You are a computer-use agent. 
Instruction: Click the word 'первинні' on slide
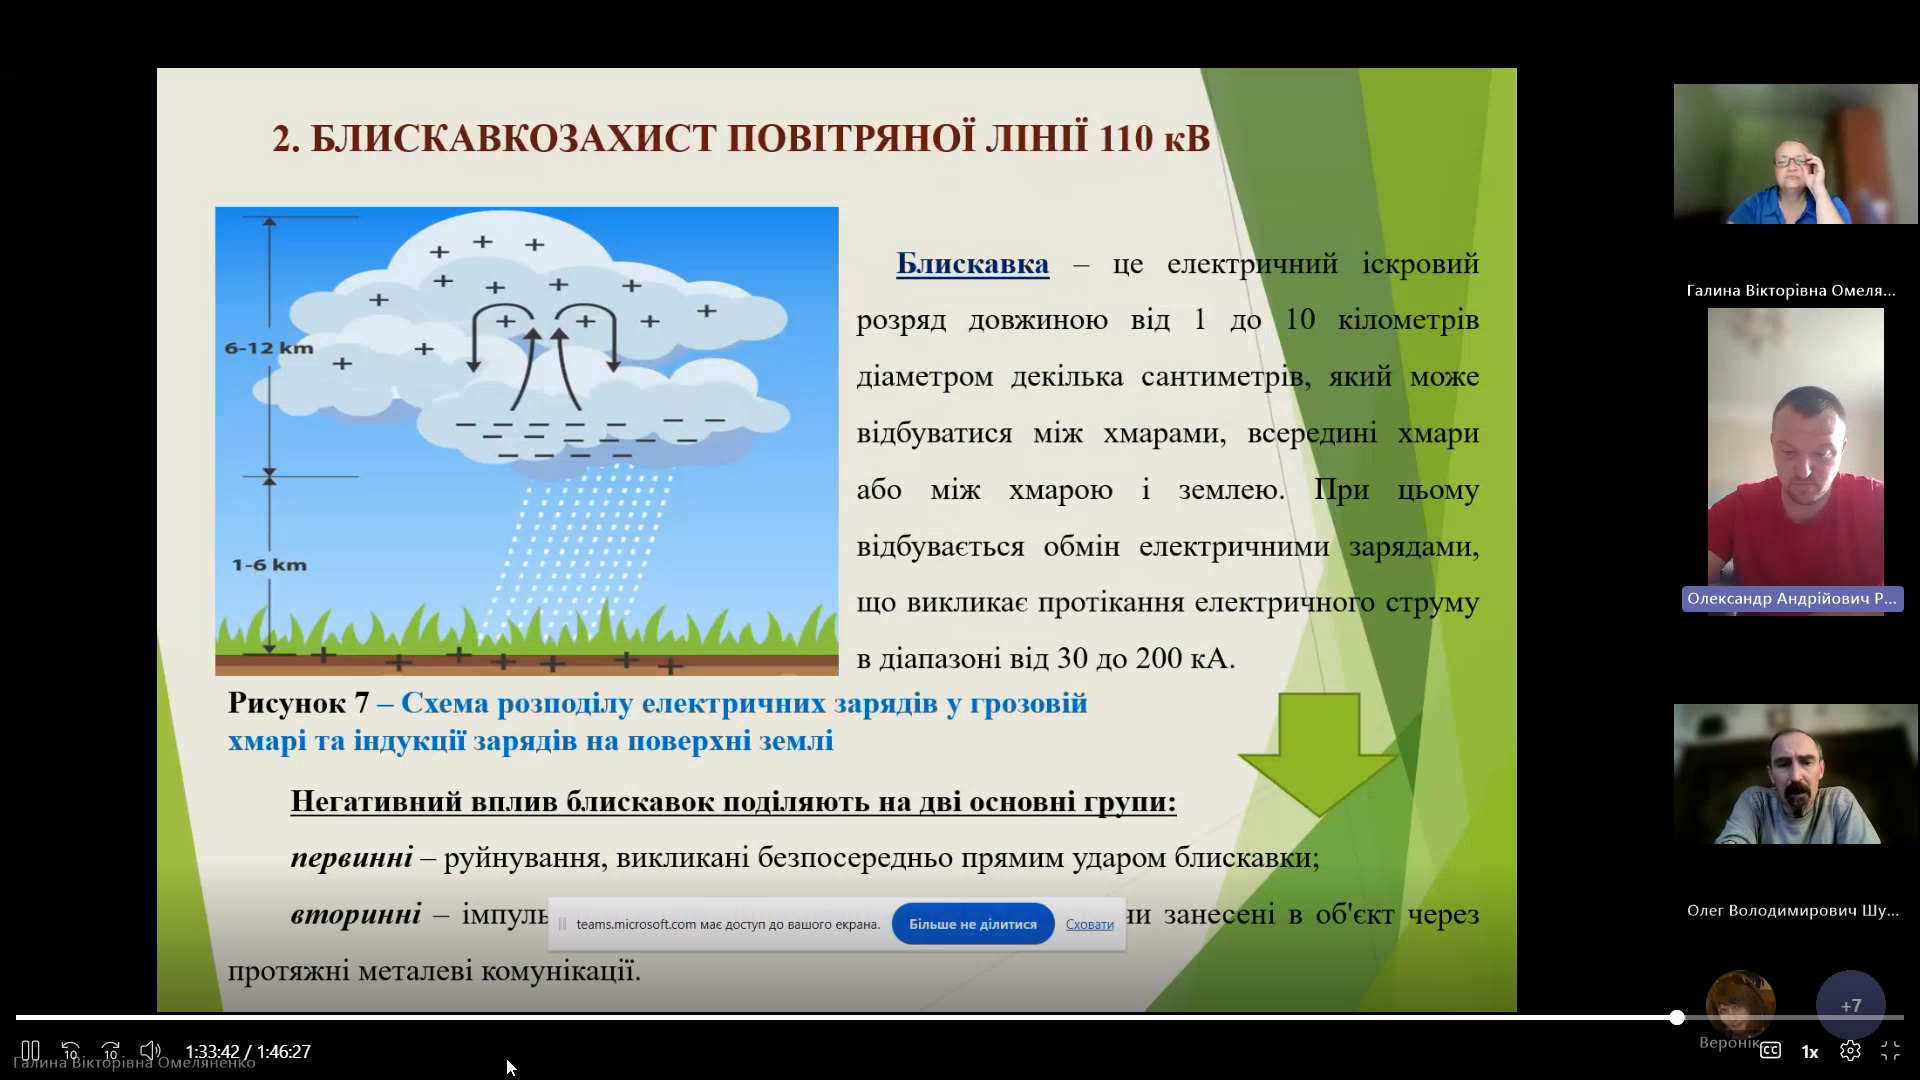coord(351,858)
